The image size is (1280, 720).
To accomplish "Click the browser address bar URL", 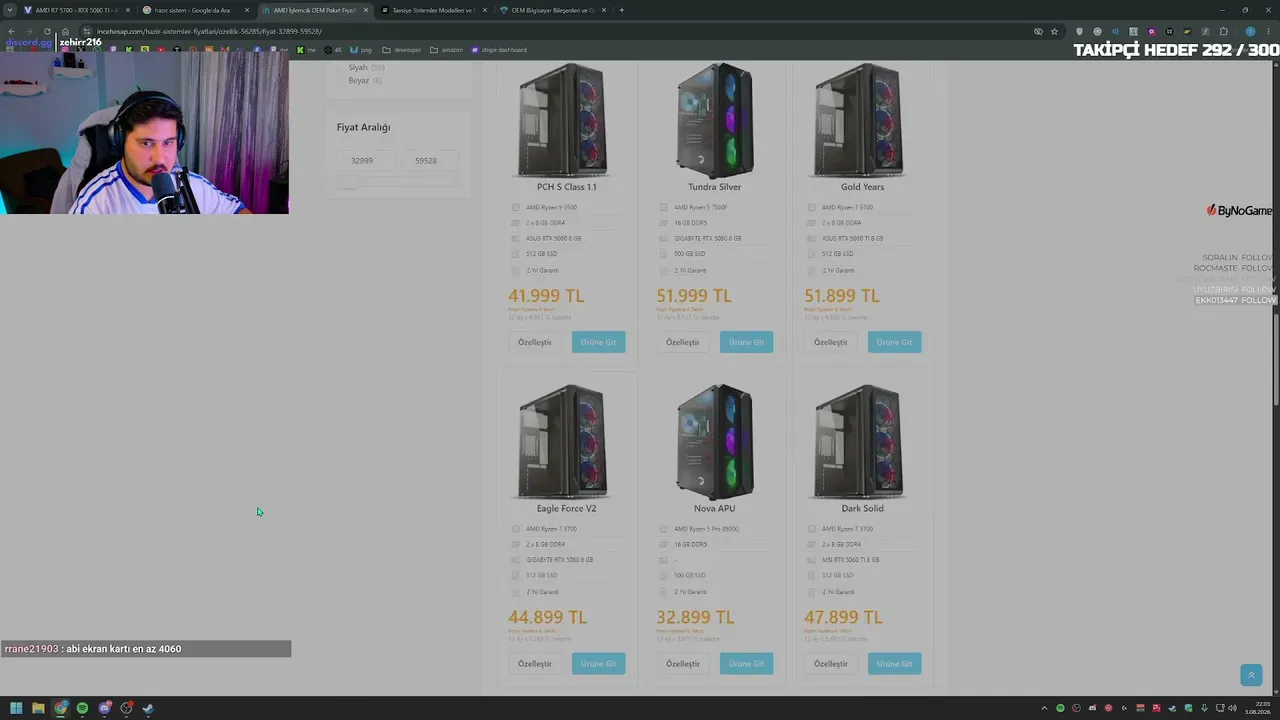I will (x=209, y=31).
